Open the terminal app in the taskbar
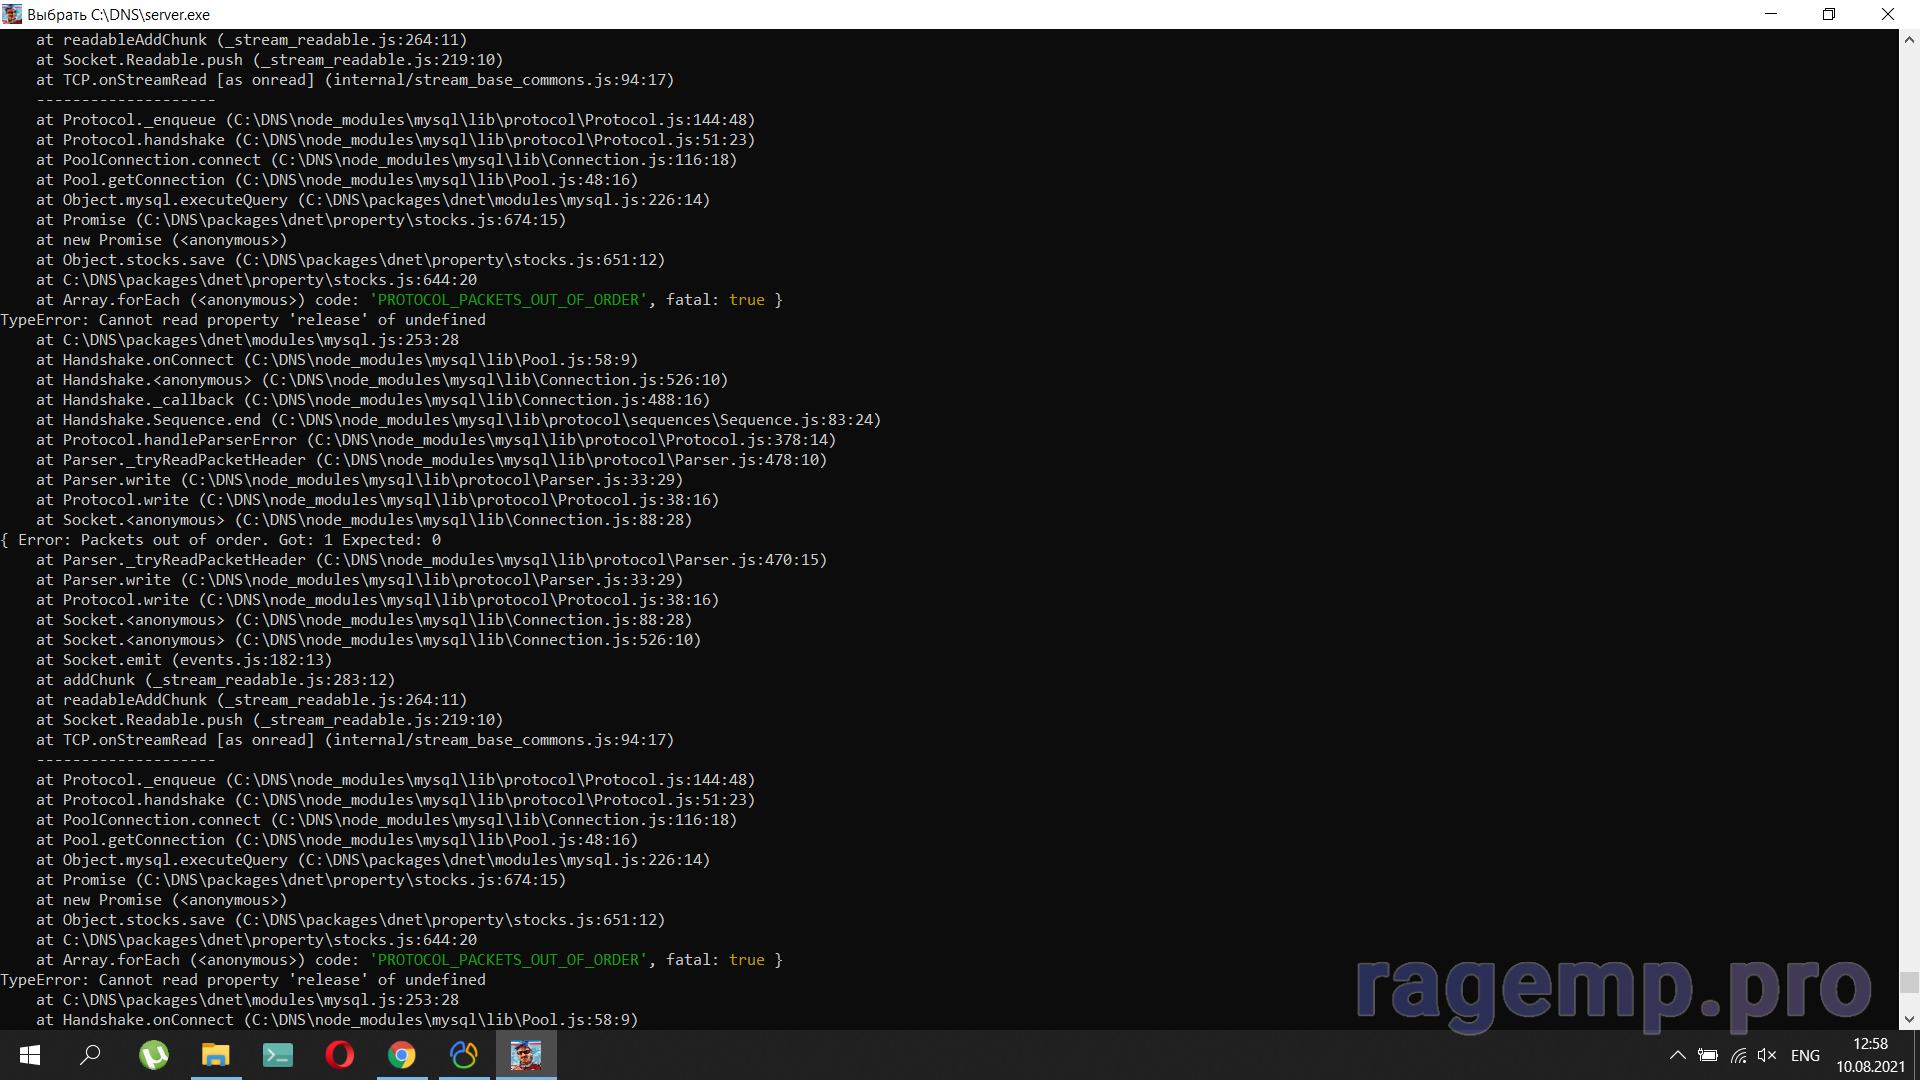The image size is (1920, 1080). pos(278,1055)
